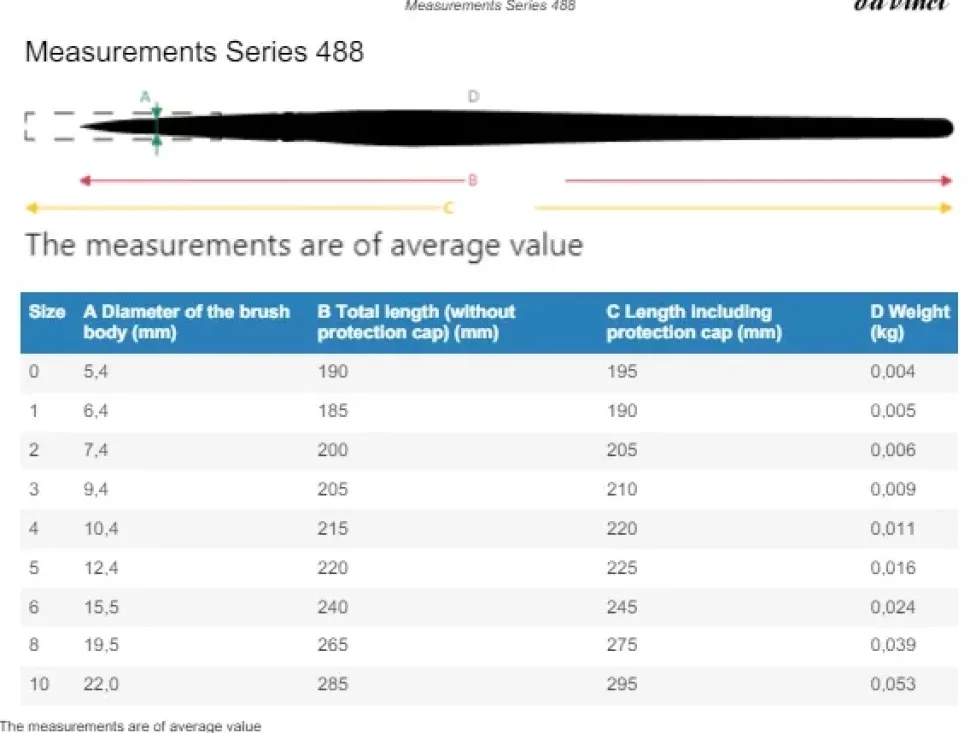
Task: Select the "A Diameter of the brush body" header
Action: 186,322
